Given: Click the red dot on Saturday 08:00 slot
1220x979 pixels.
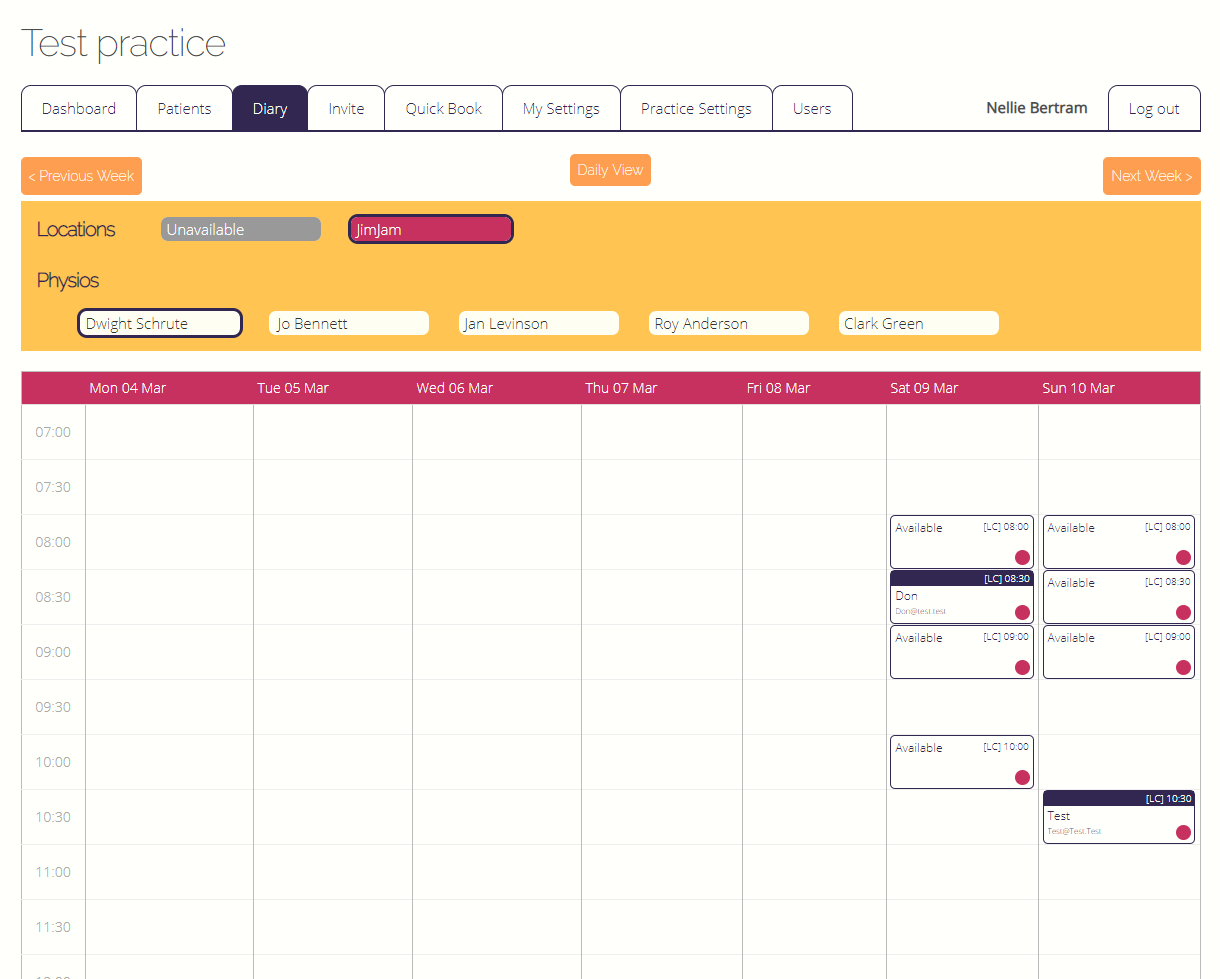Looking at the screenshot, I should pos(1022,557).
